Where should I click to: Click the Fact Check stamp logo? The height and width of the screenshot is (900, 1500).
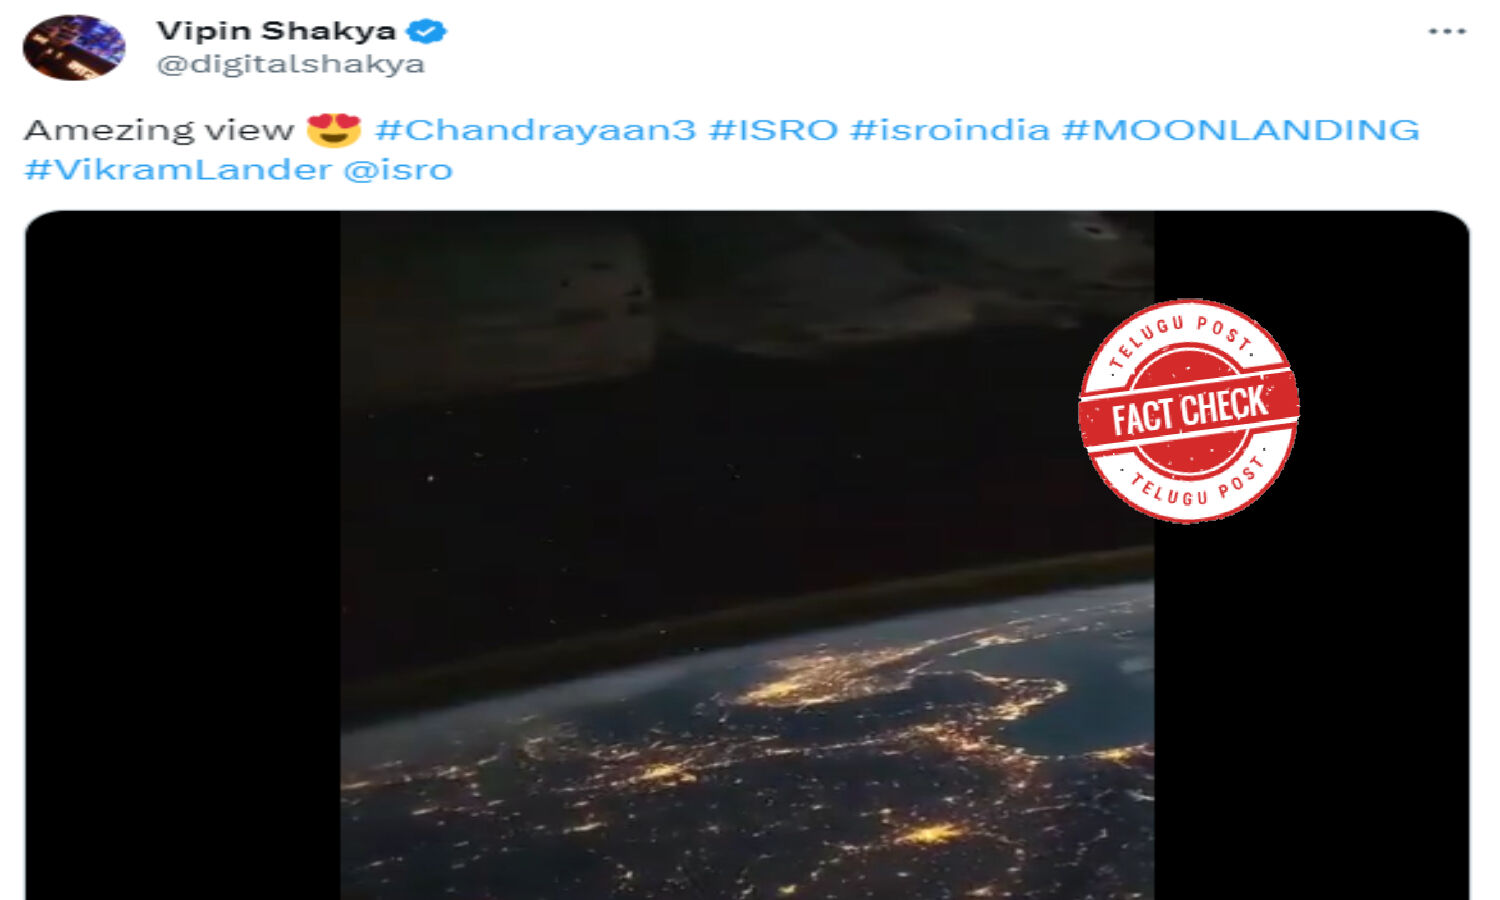click(1188, 410)
